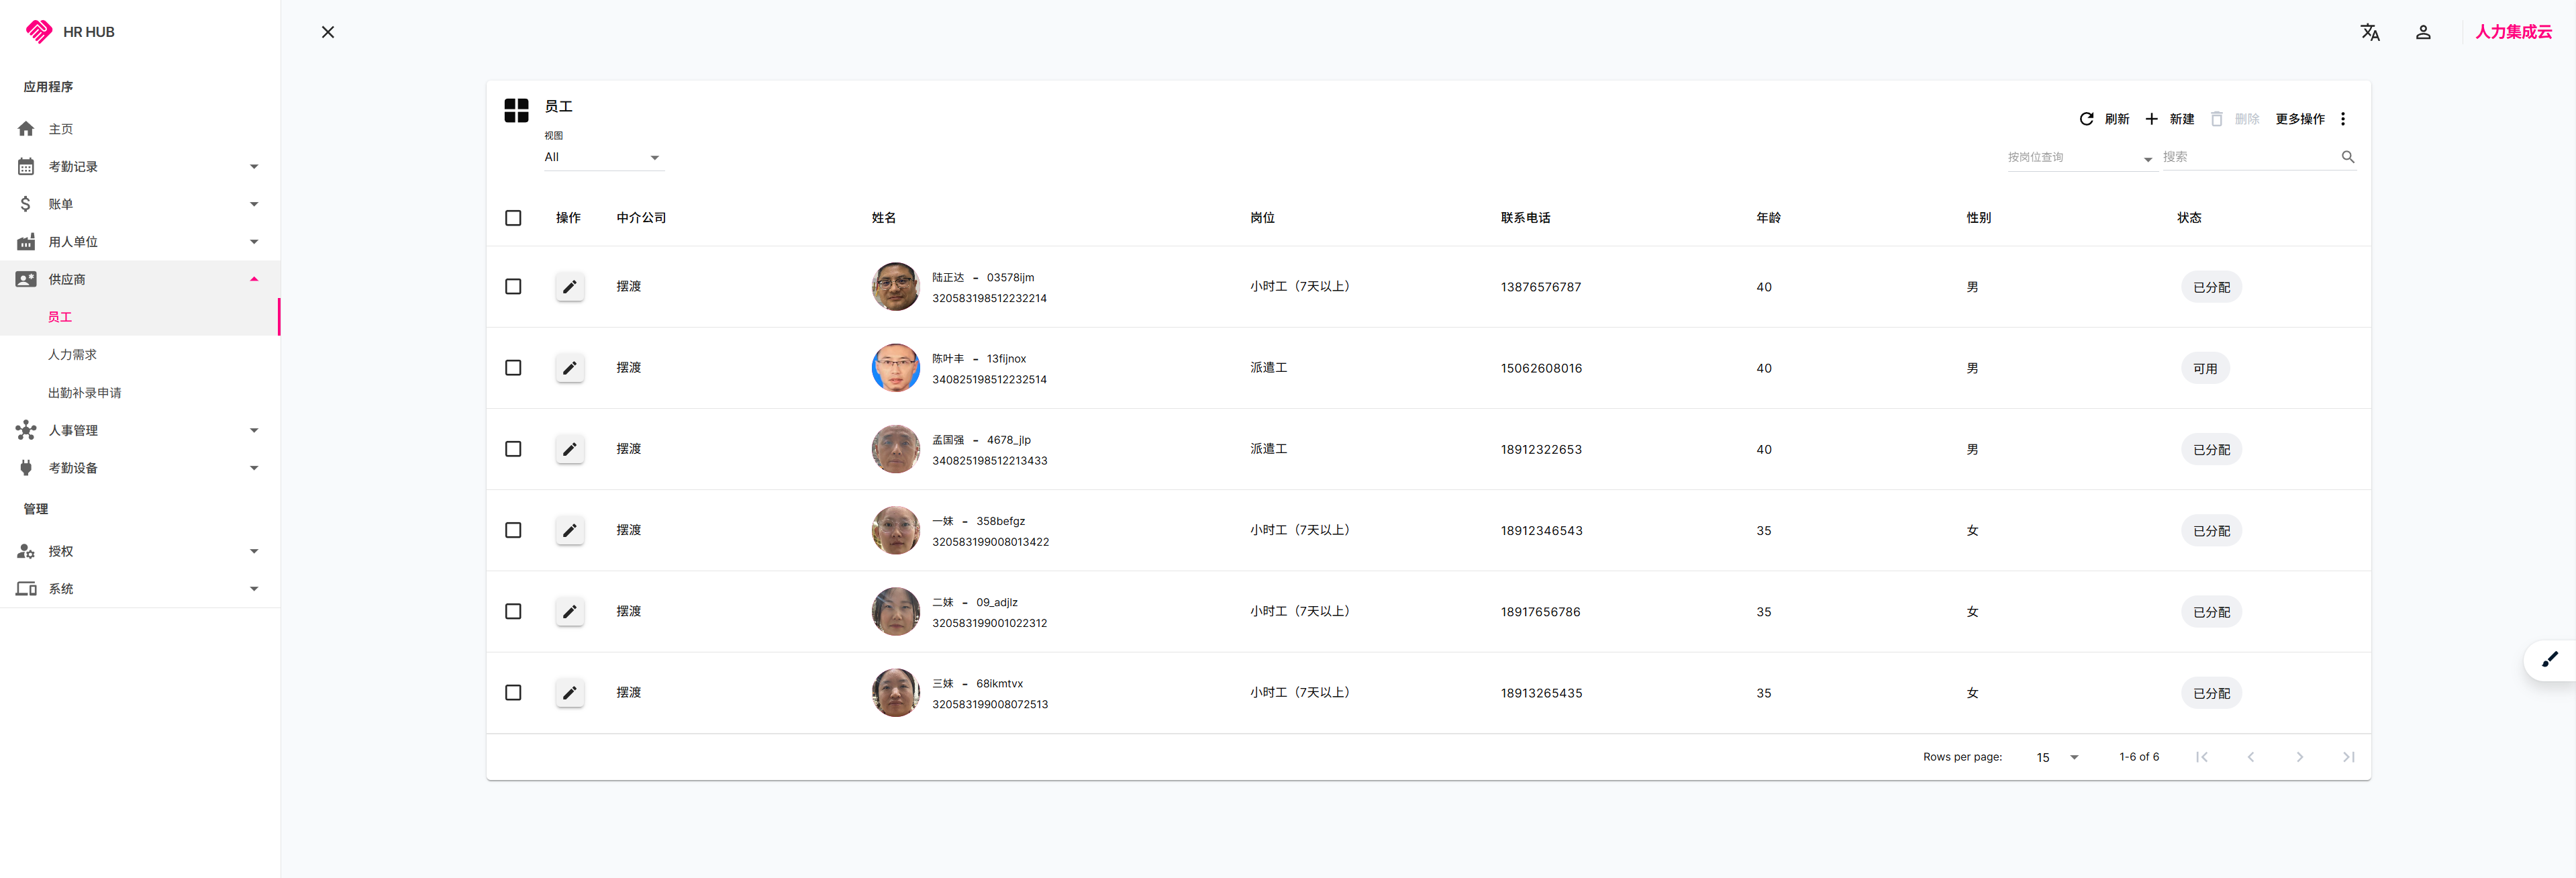2576x878 pixels.
Task: Go to 出勤补录申请 menu item
Action: click(x=84, y=393)
